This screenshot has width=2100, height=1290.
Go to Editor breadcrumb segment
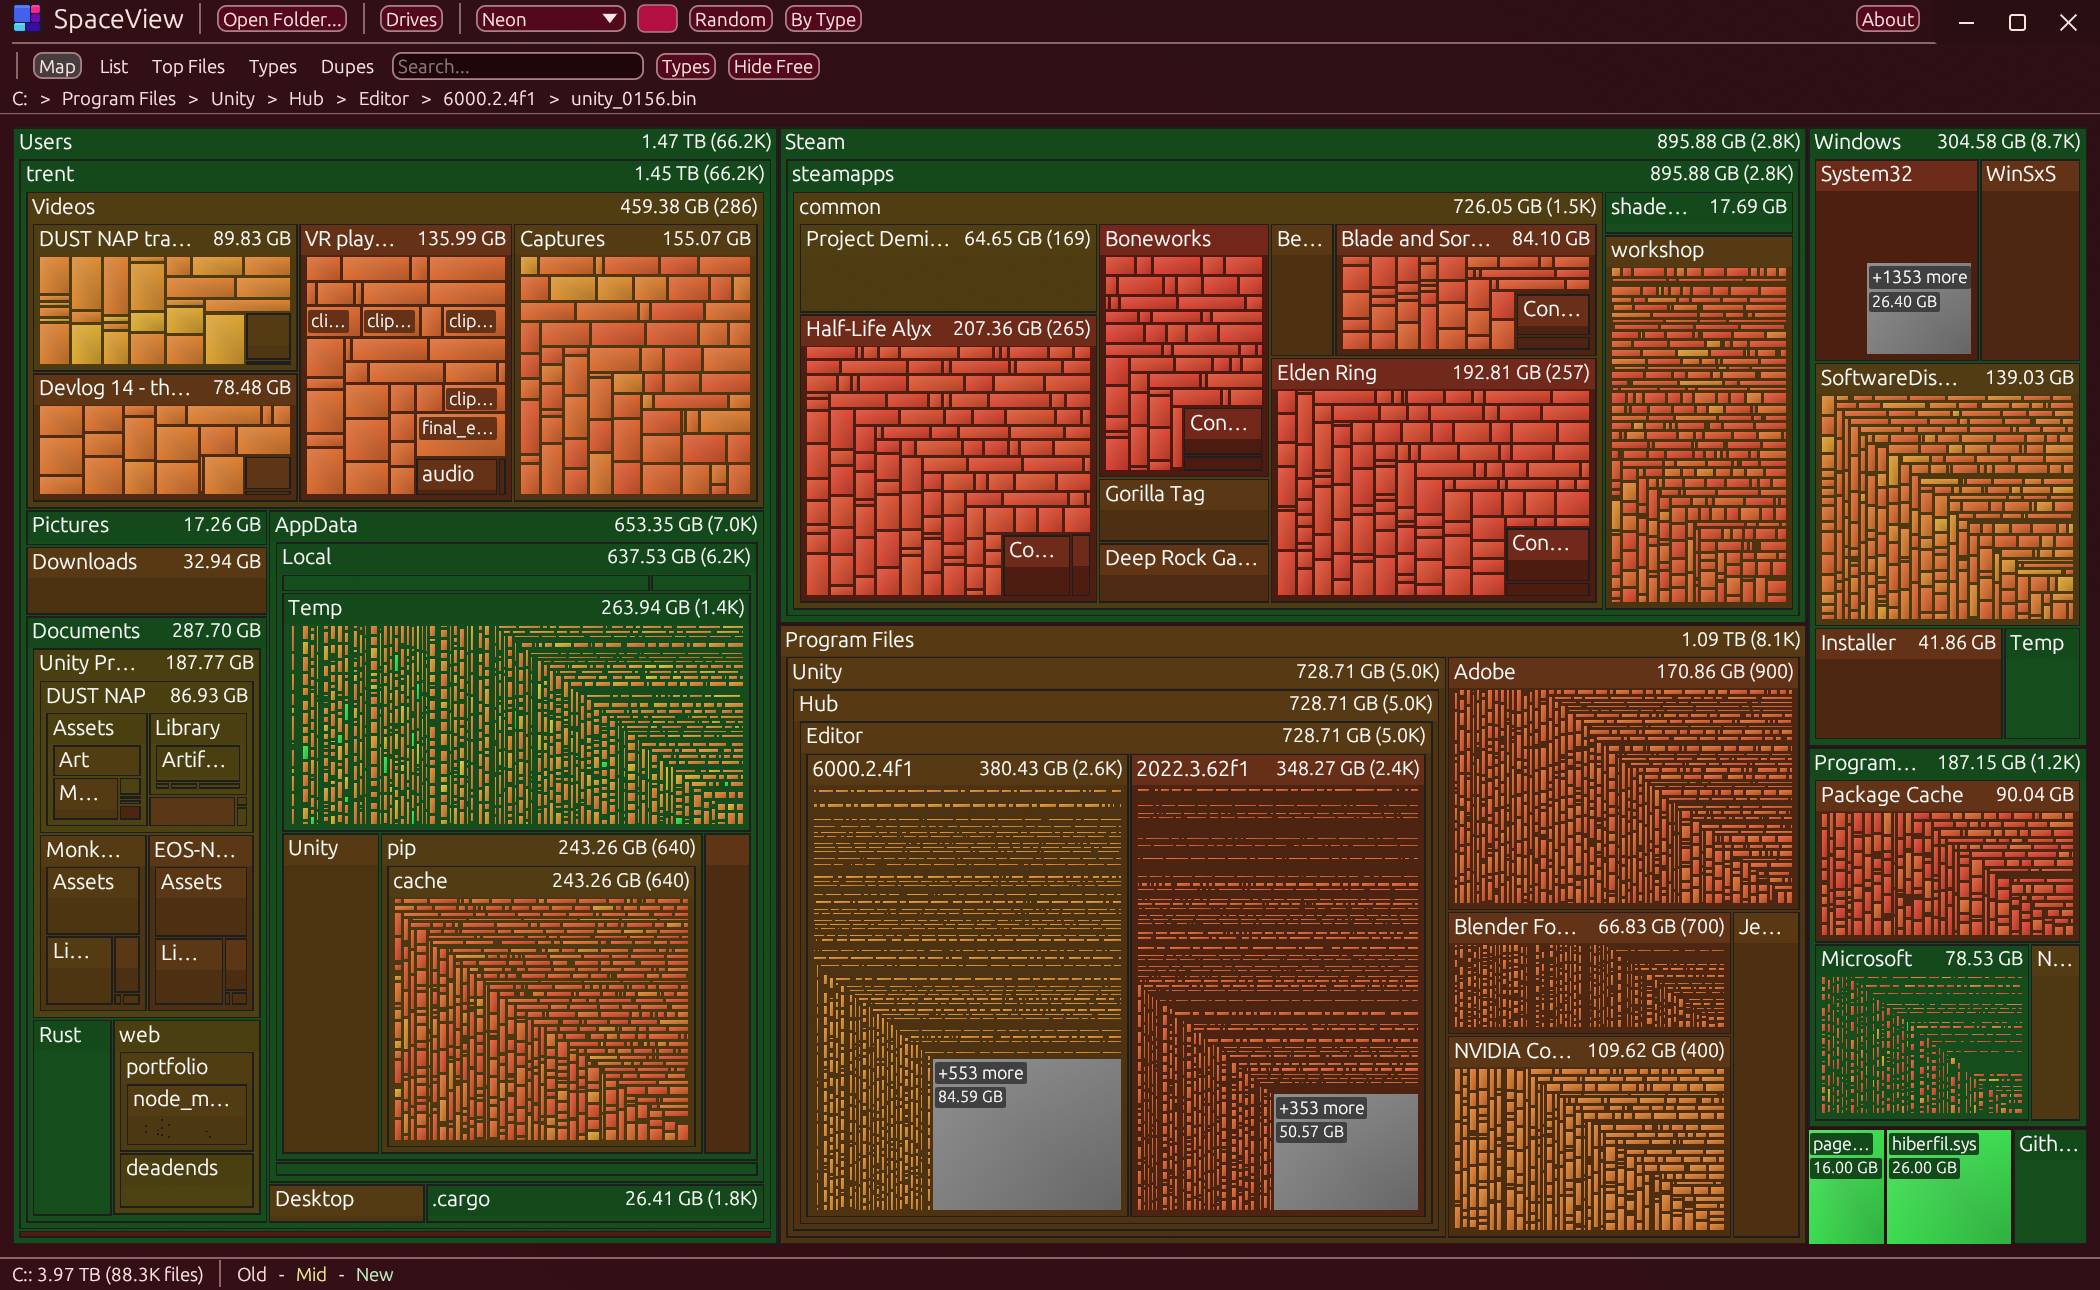[384, 99]
